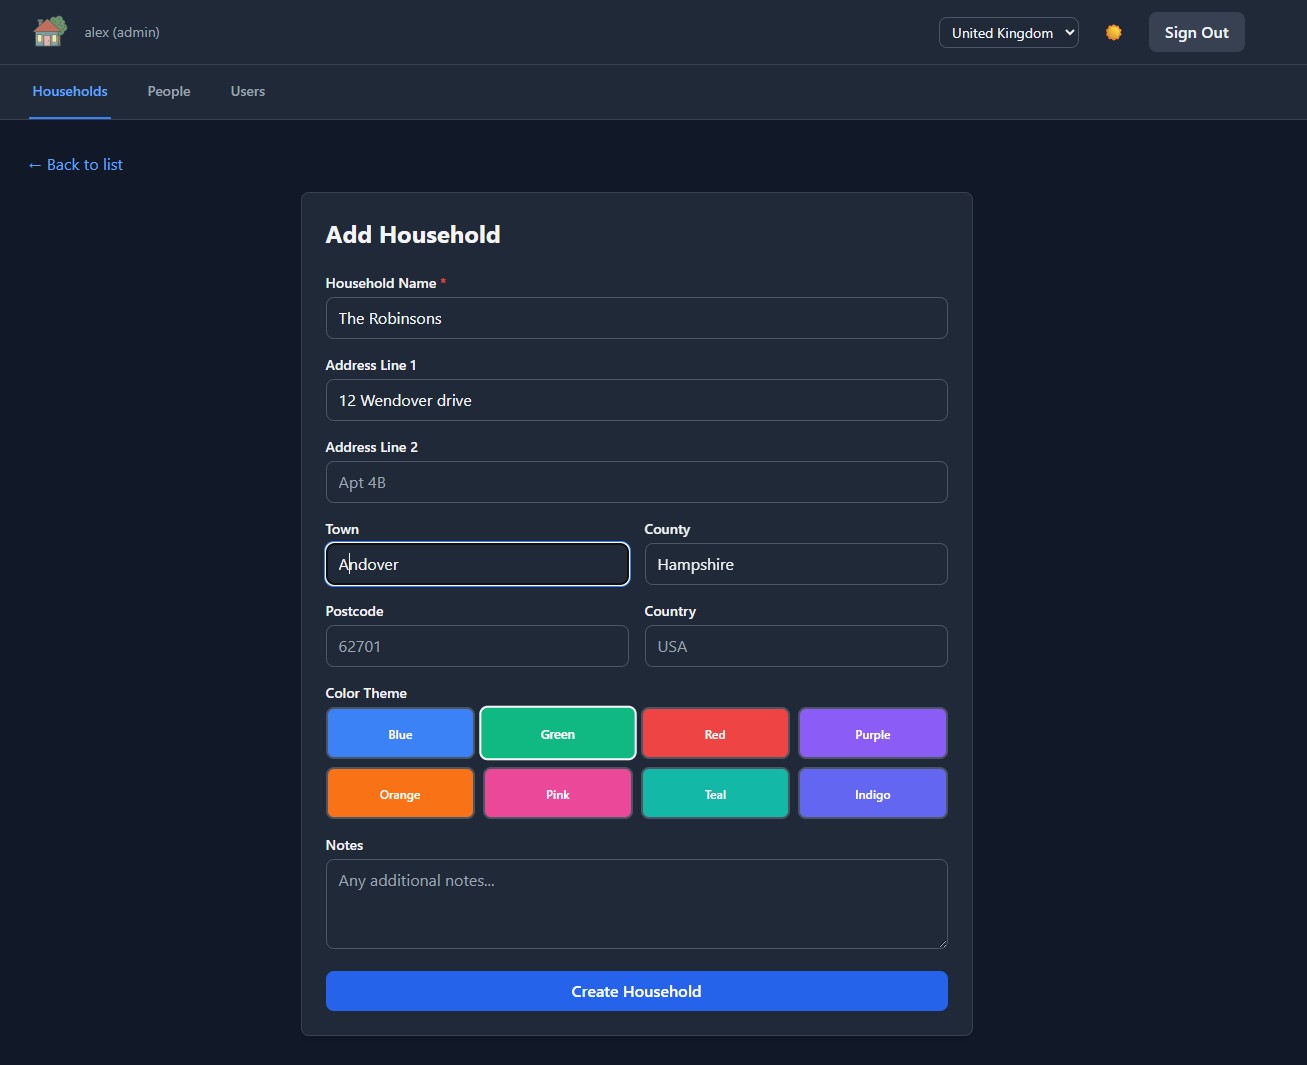Viewport: 1307px width, 1065px height.
Task: Click the alex (admin) username text
Action: click(x=122, y=32)
